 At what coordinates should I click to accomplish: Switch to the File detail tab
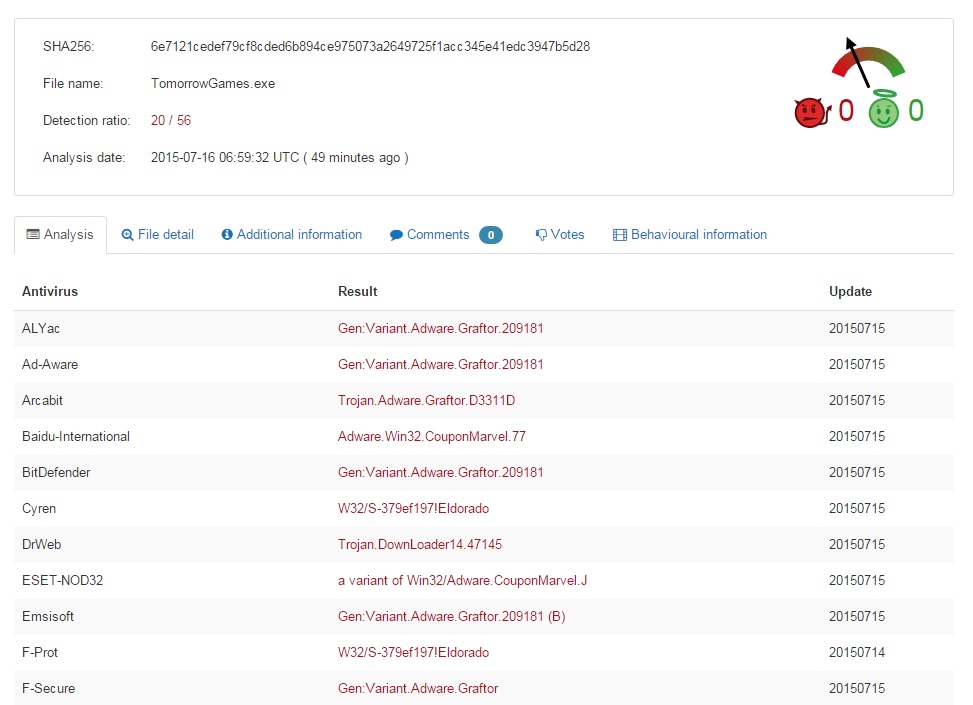tap(158, 235)
